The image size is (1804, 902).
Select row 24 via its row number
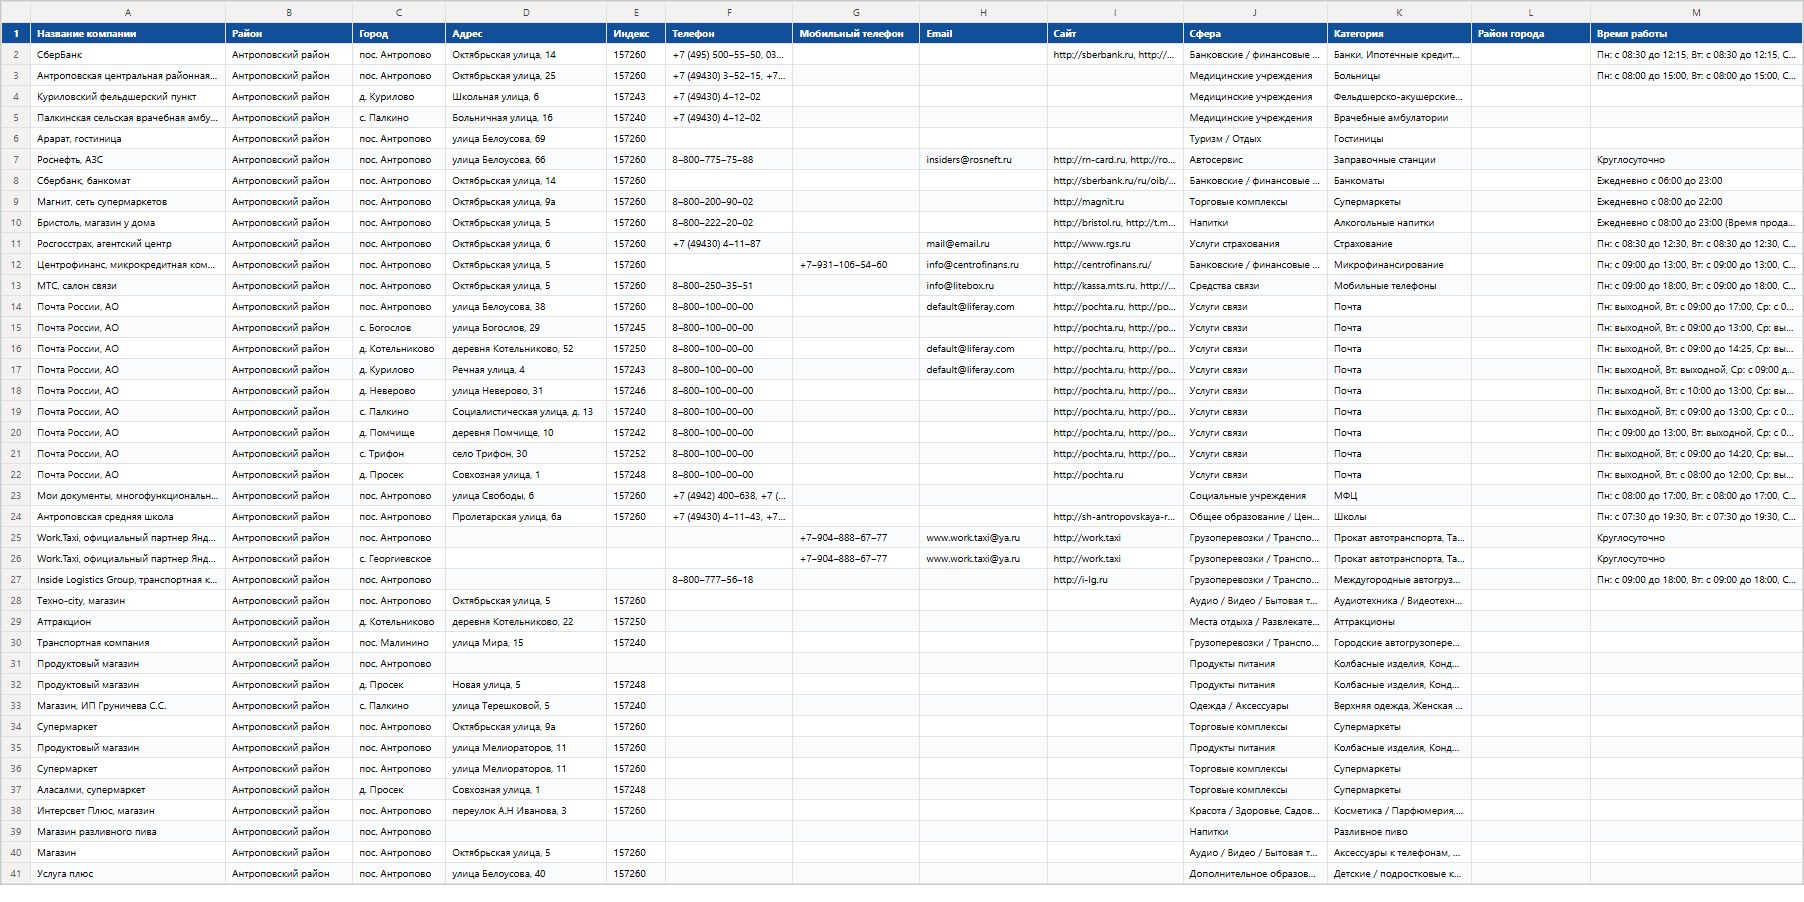click(16, 517)
